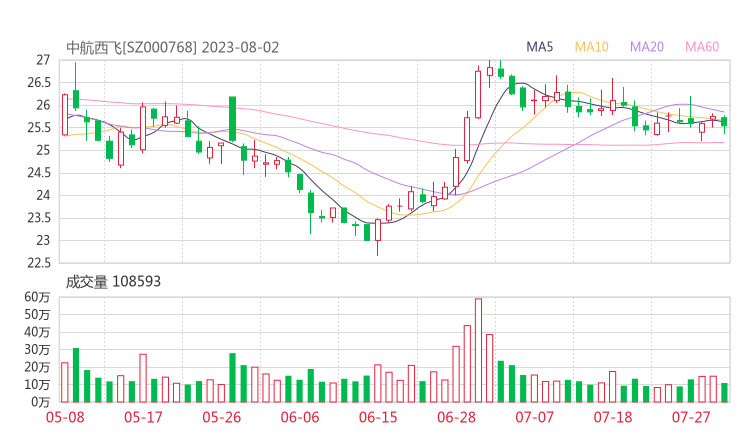This screenshot has width=740, height=440.
Task: Click the chart title 中航西飞[SZ000768]
Action: pyautogui.click(x=131, y=47)
